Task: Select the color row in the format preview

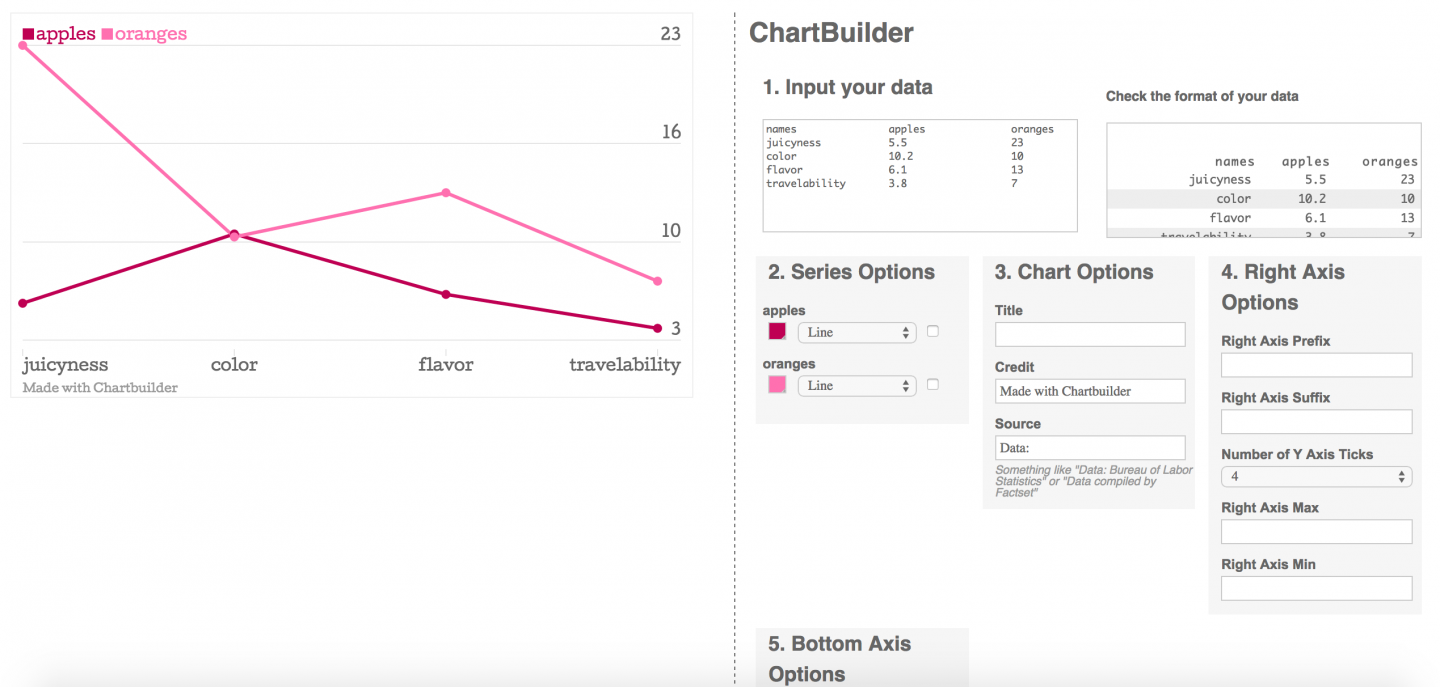Action: (1263, 198)
